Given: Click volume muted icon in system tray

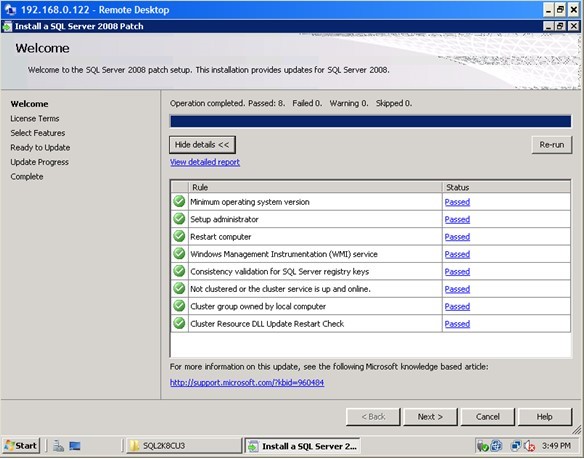Looking at the screenshot, I should click(x=530, y=446).
